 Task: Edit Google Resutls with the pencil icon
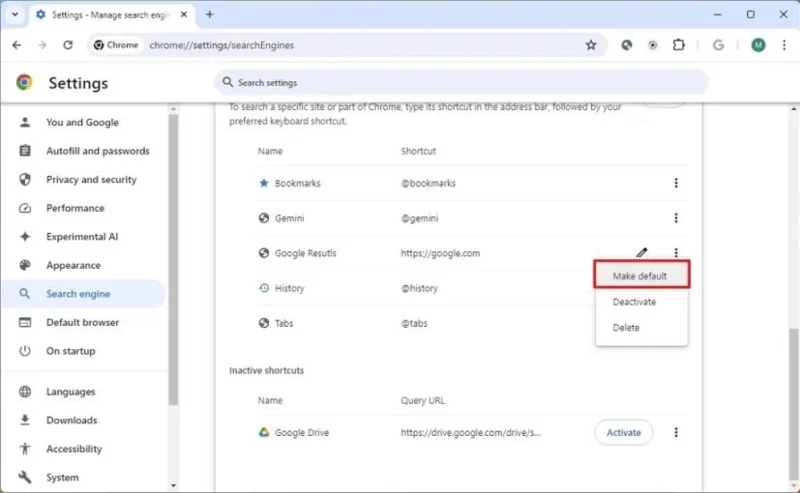point(641,252)
